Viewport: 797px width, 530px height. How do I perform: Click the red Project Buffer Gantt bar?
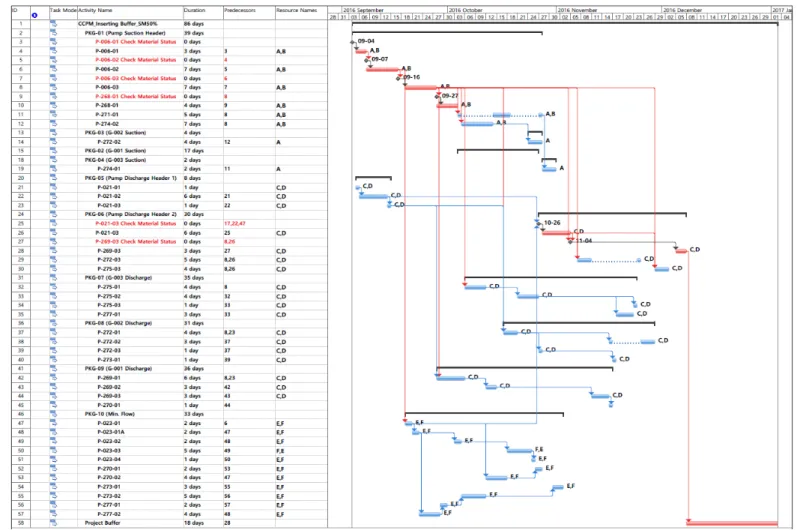(732, 523)
